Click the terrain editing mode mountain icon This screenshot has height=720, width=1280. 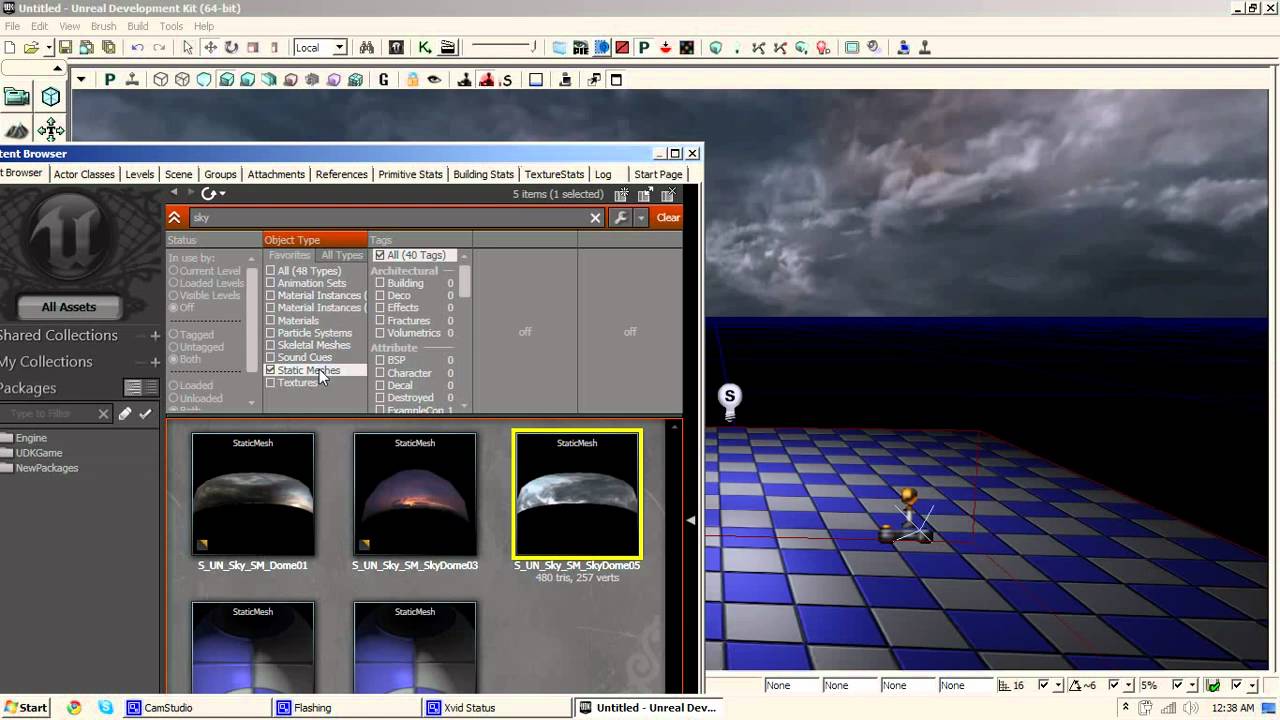click(x=17, y=130)
